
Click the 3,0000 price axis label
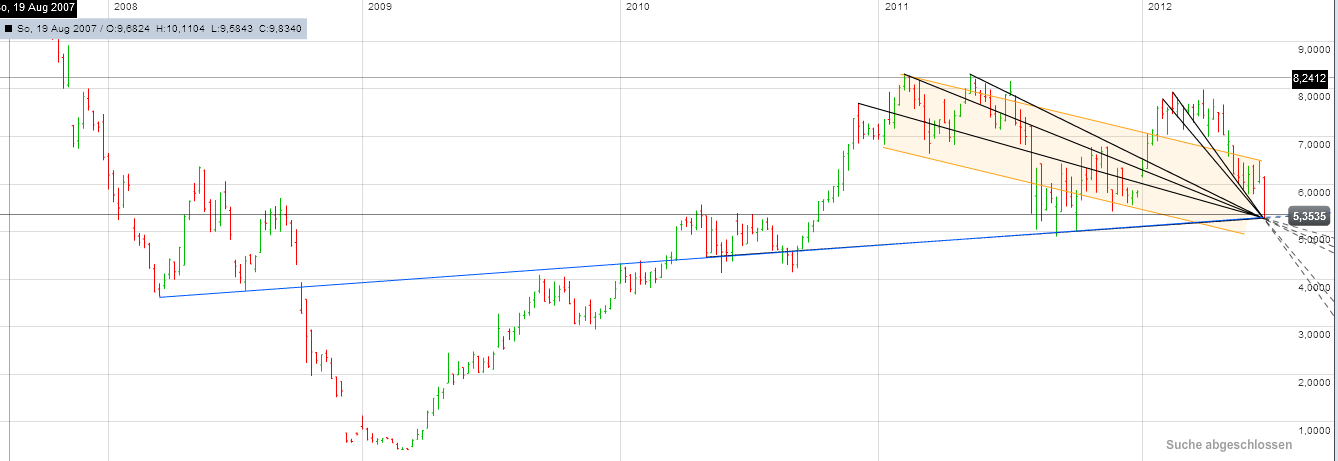pos(1311,335)
